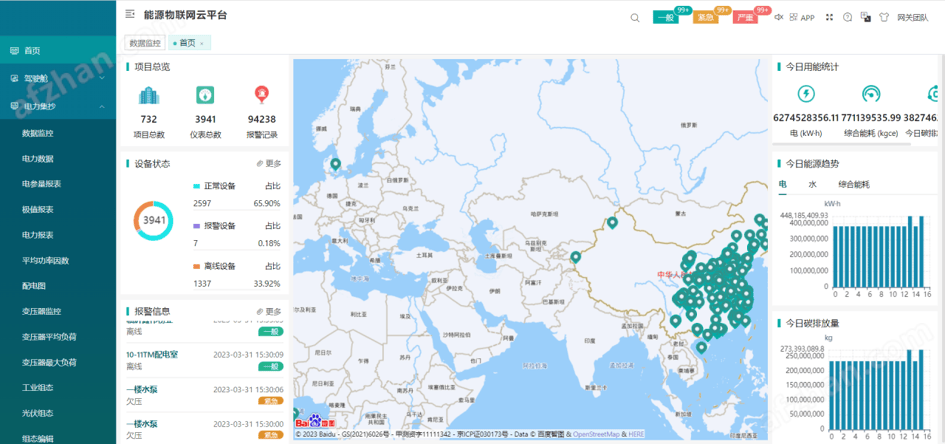
Task: Switch to the 数据监控 page tab
Action: (145, 43)
